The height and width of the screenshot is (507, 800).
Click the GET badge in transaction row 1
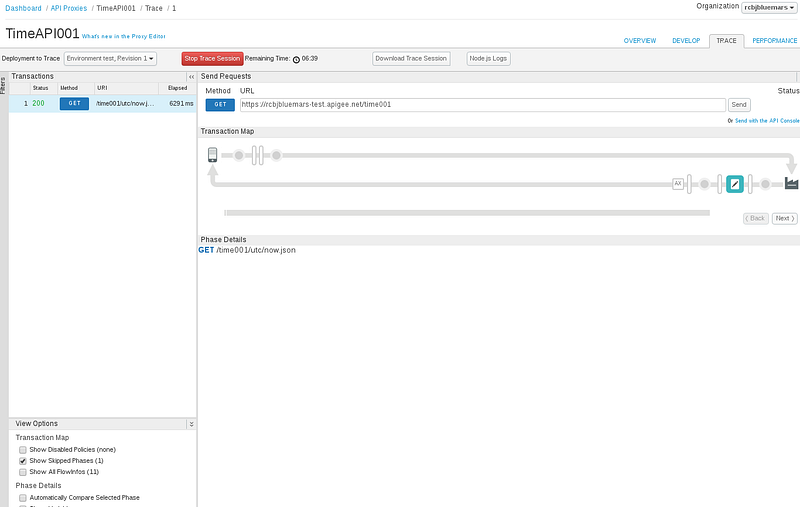74,104
